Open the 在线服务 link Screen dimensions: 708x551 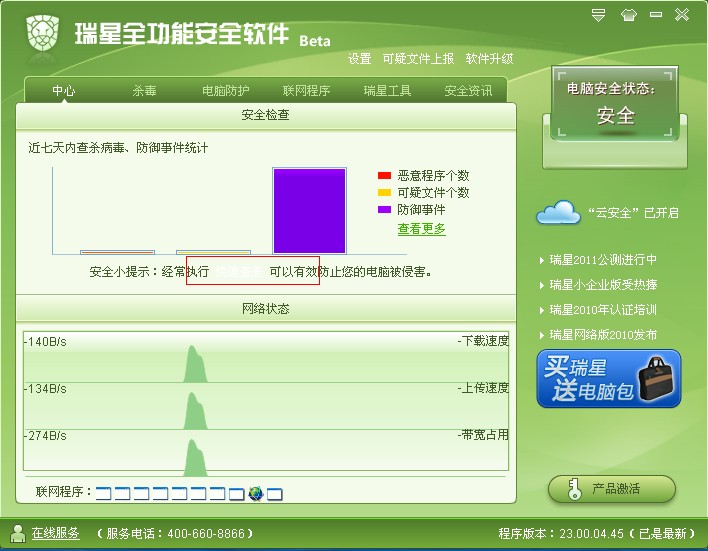[x=56, y=533]
